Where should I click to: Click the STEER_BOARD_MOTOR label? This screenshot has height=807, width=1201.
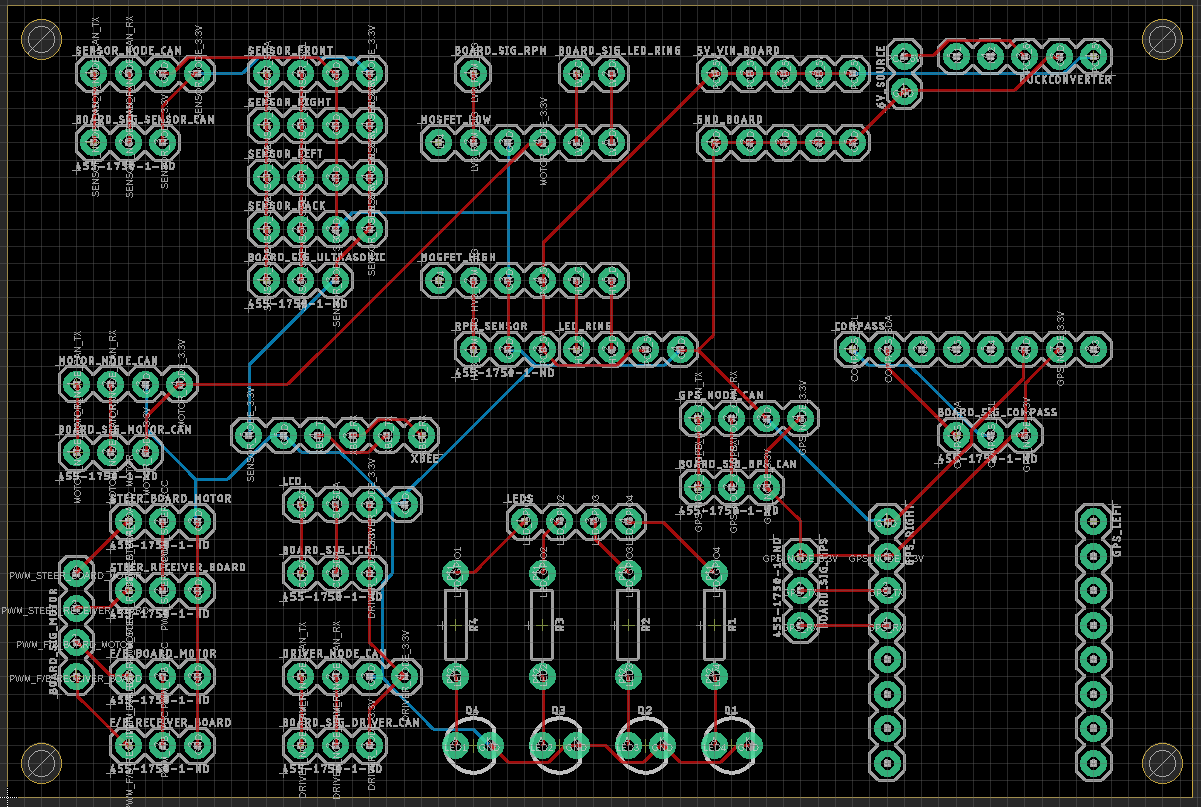(x=170, y=499)
